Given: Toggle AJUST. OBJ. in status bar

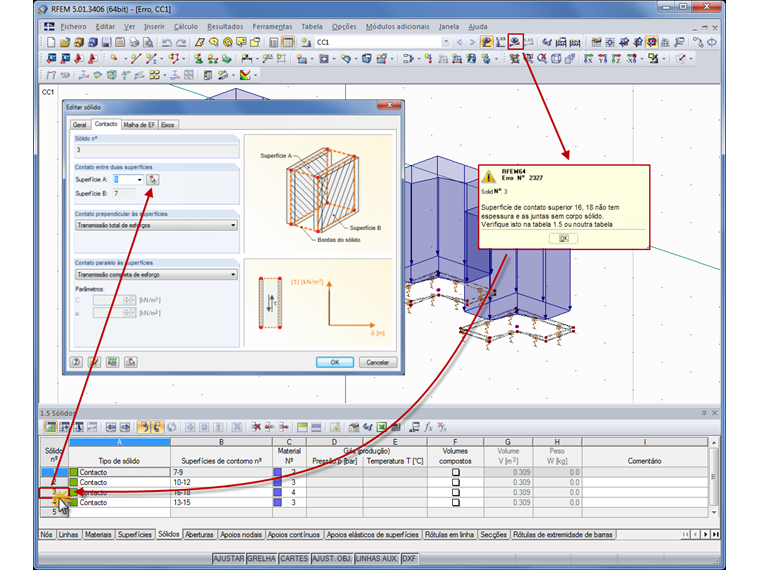Looking at the screenshot, I should [x=332, y=558].
